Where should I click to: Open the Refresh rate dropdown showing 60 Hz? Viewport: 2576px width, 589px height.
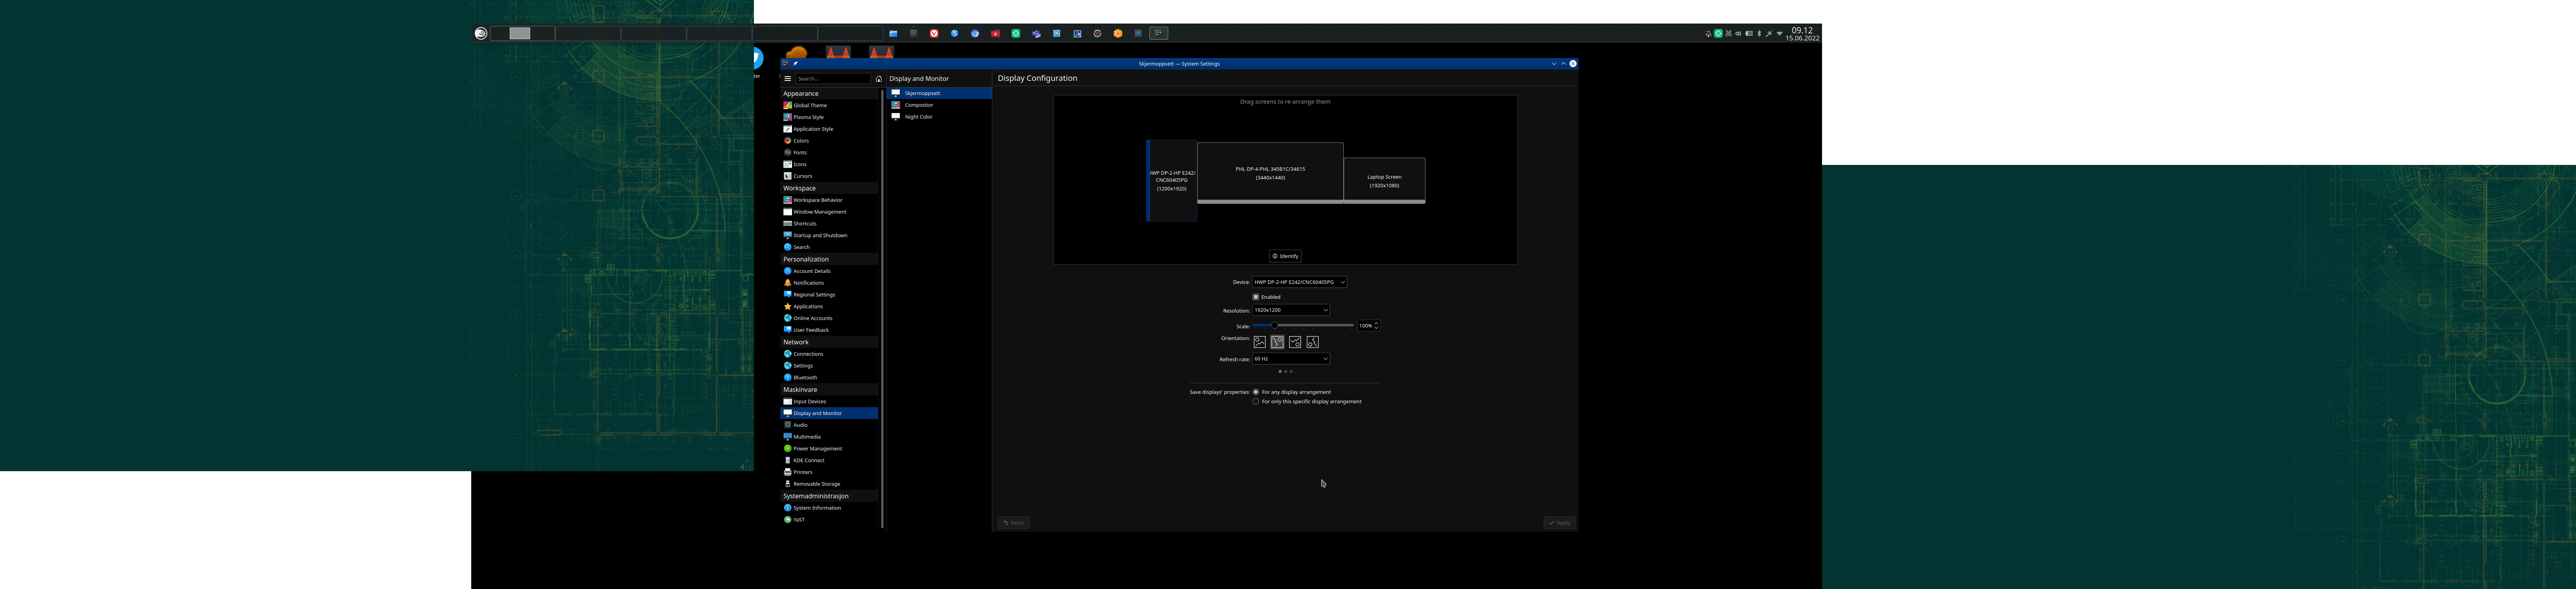pos(1291,359)
